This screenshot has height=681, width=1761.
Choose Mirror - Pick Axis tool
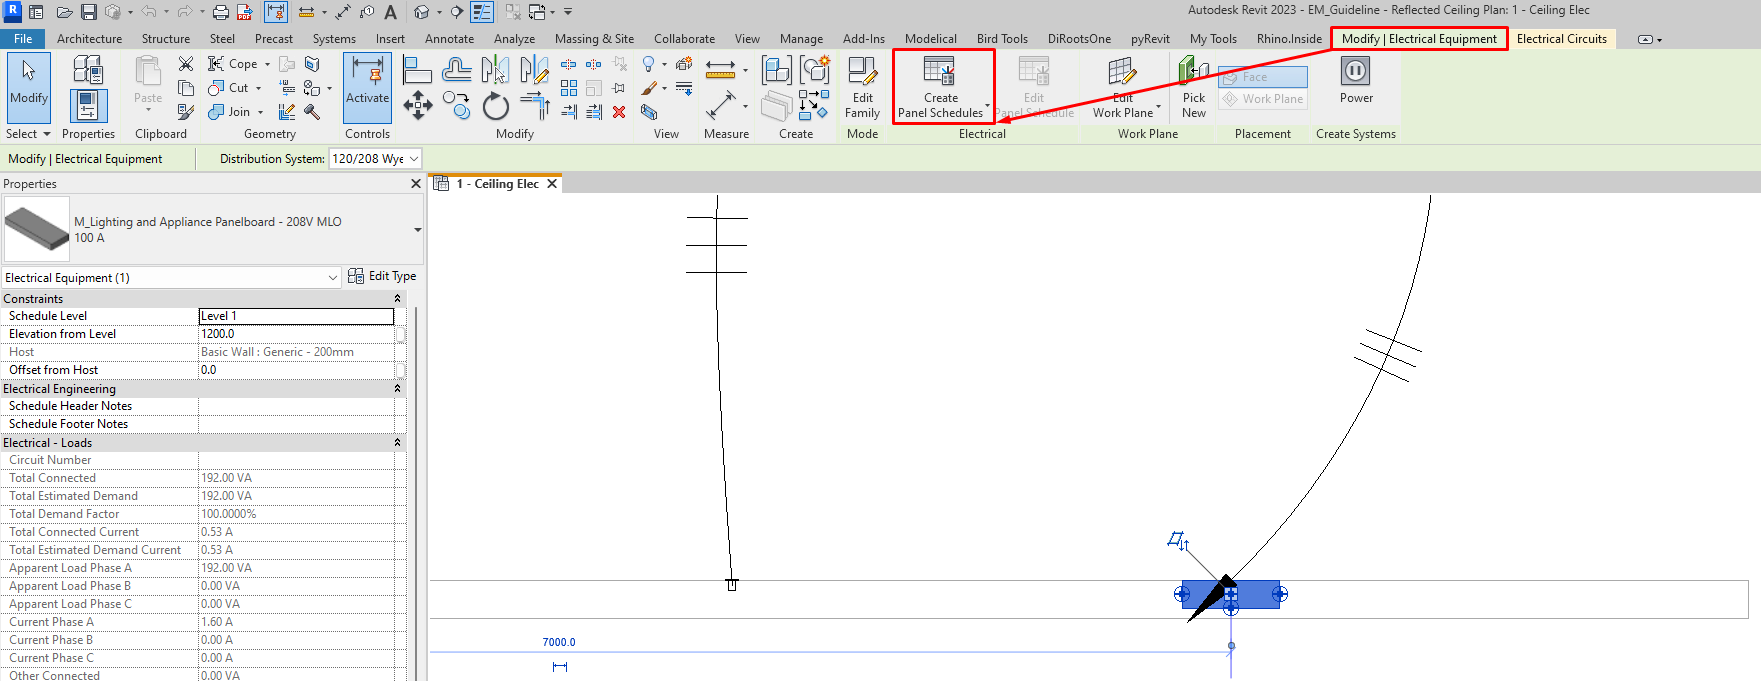[495, 70]
